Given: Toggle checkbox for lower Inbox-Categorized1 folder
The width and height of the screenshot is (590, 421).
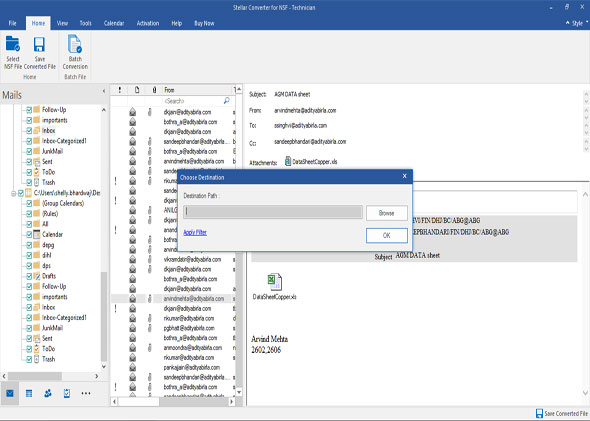Looking at the screenshot, I should tap(29, 318).
